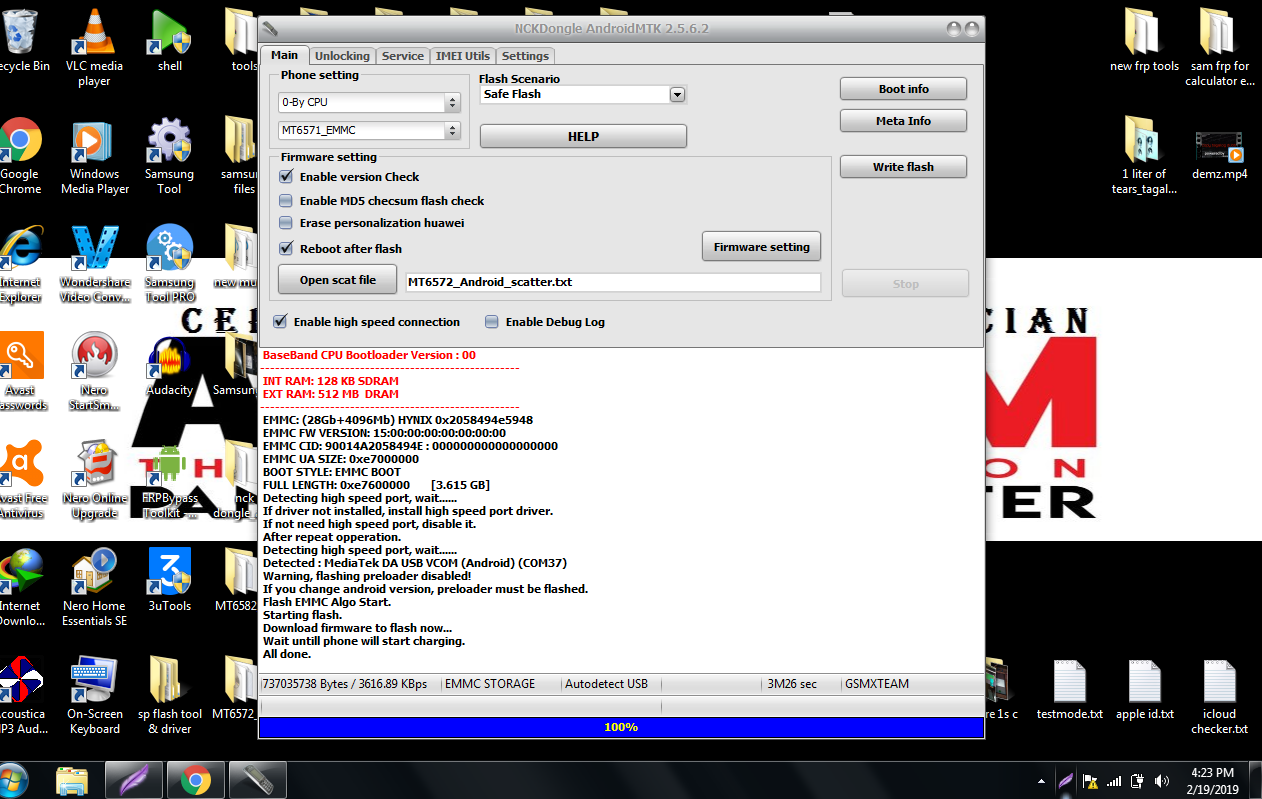Open Windows Explorer from the taskbar
The width and height of the screenshot is (1262, 799).
pos(72,780)
